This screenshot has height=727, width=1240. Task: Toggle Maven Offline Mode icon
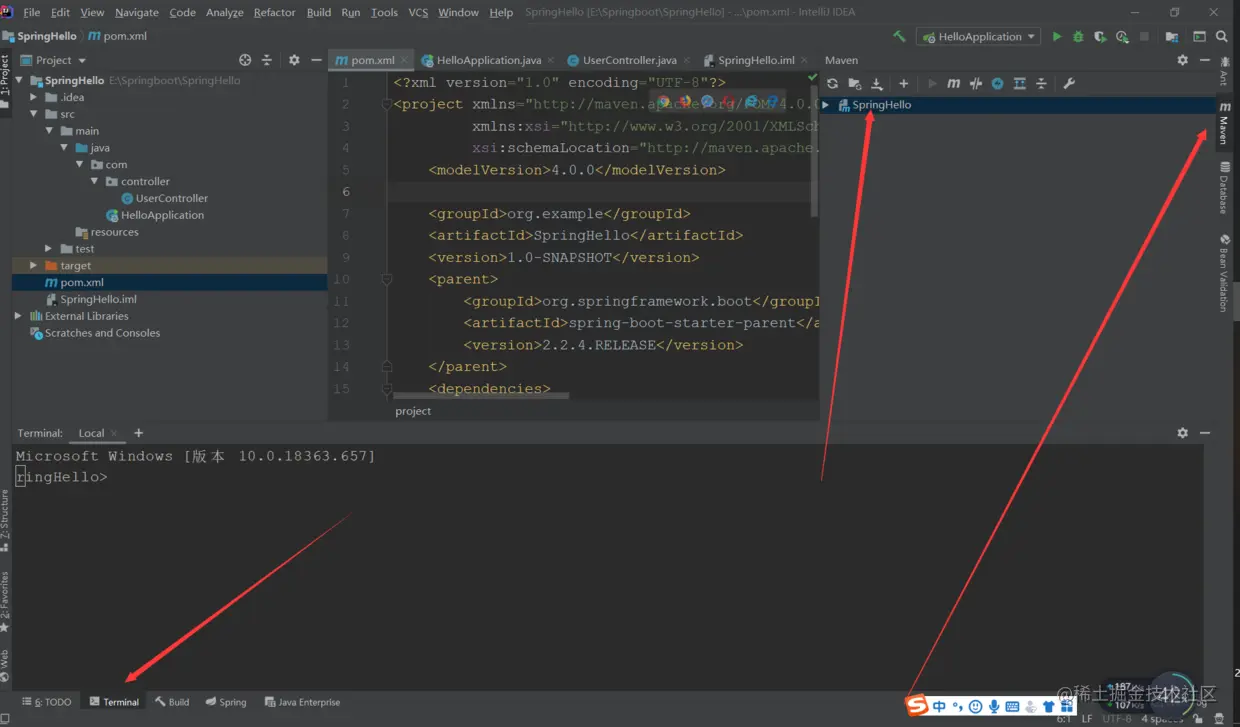pos(976,84)
